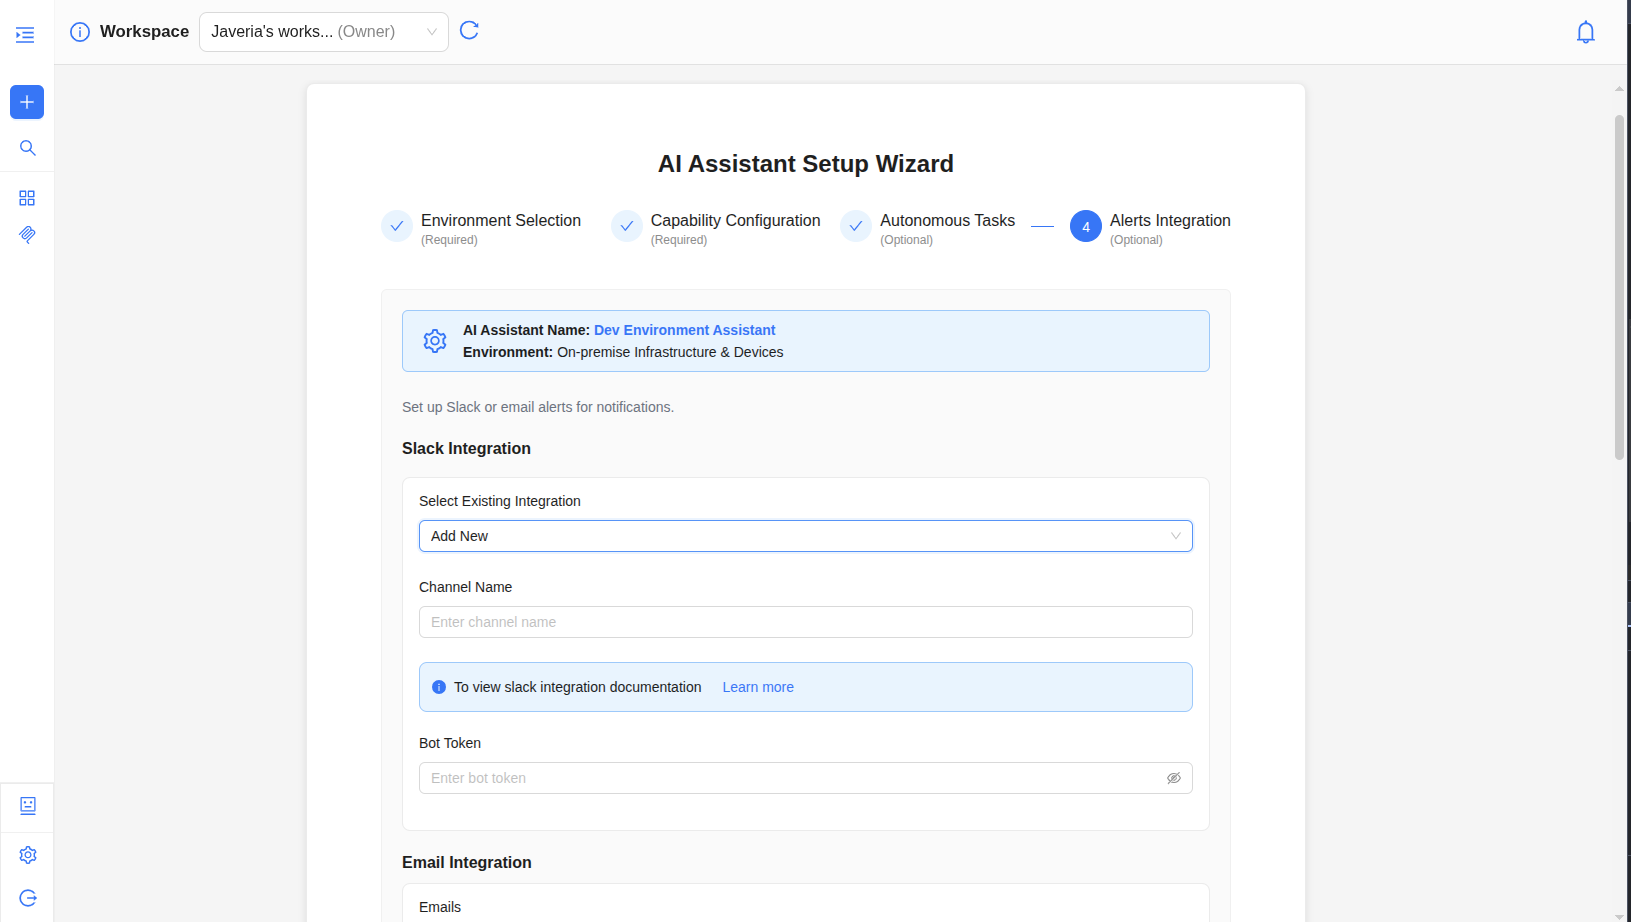Open notifications bell

(x=1585, y=32)
